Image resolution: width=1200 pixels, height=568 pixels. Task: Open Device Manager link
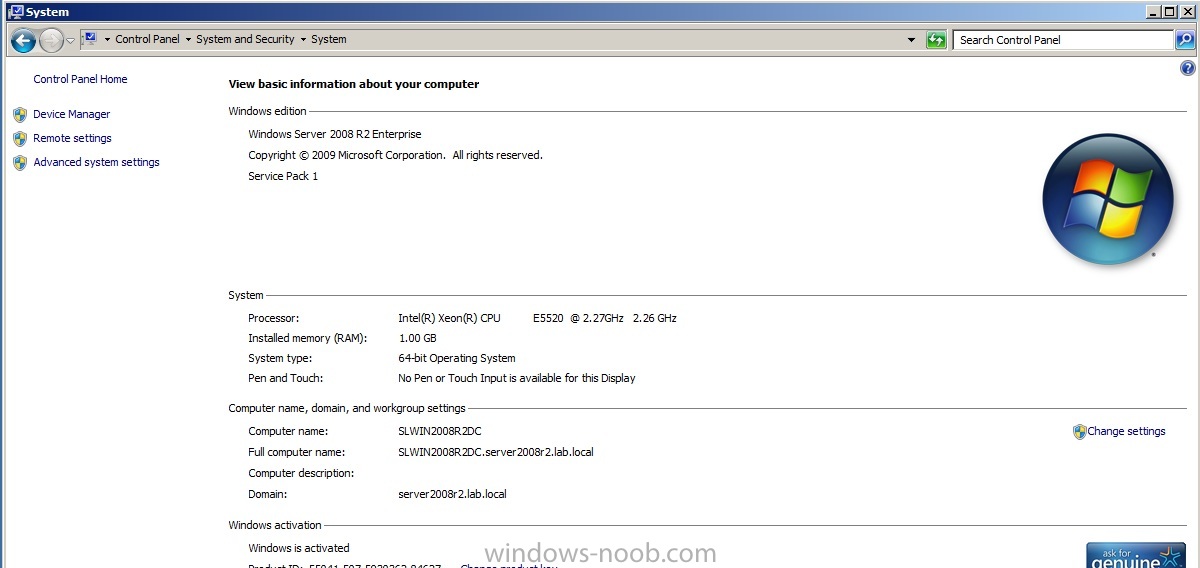click(x=71, y=114)
